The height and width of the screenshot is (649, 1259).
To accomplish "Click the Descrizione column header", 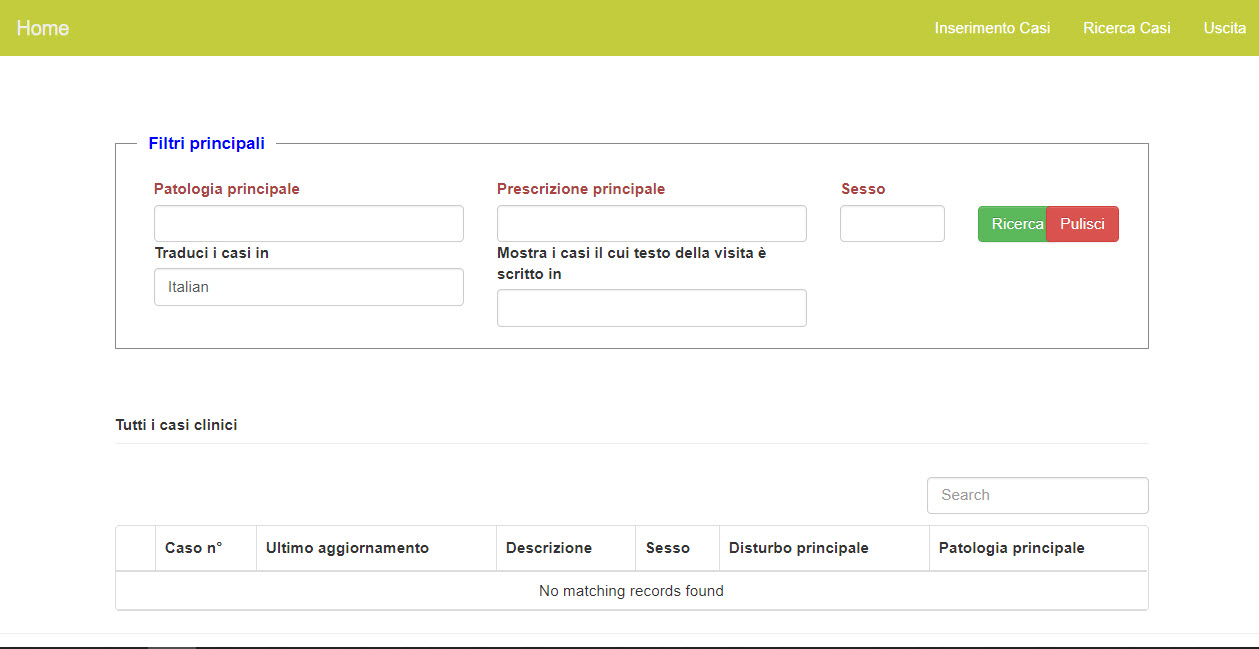I will [549, 548].
